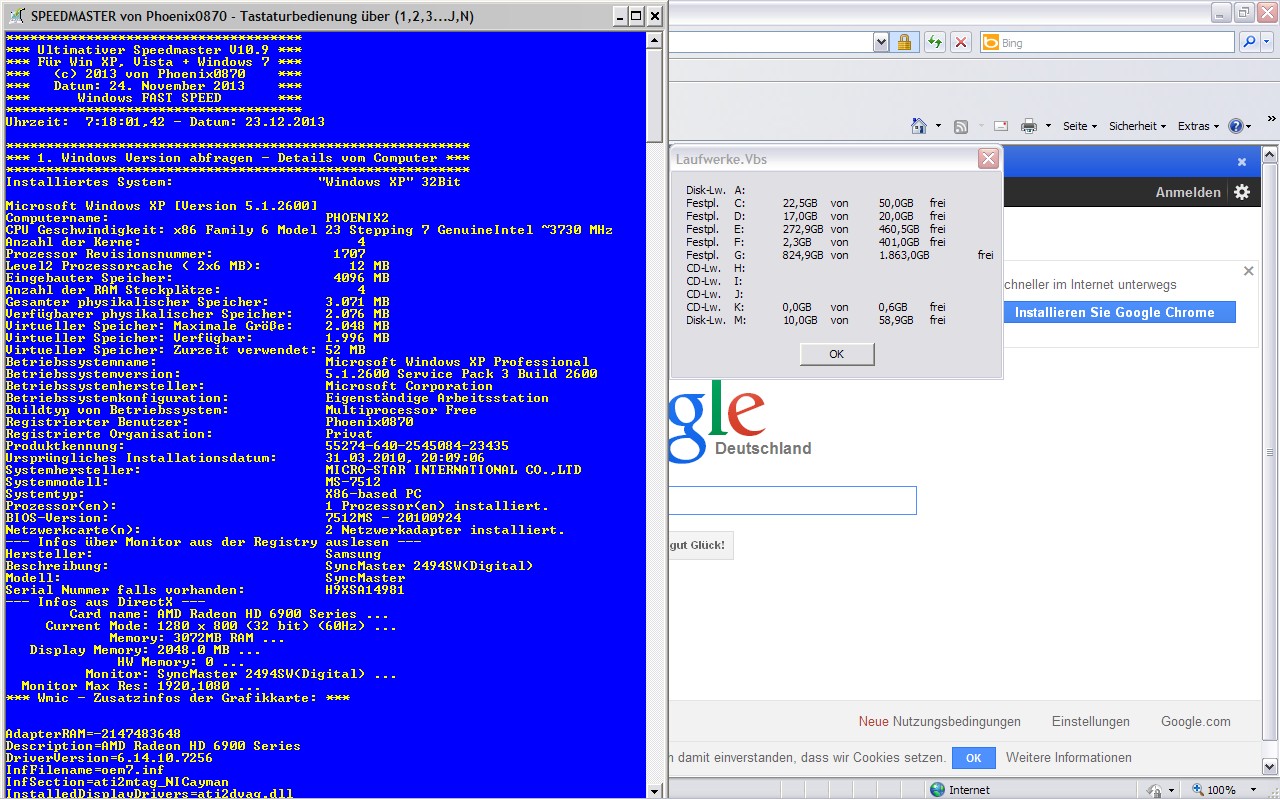Image resolution: width=1280 pixels, height=800 pixels.
Task: Click the Uhrzeit date line in console
Action: pyautogui.click(x=165, y=122)
